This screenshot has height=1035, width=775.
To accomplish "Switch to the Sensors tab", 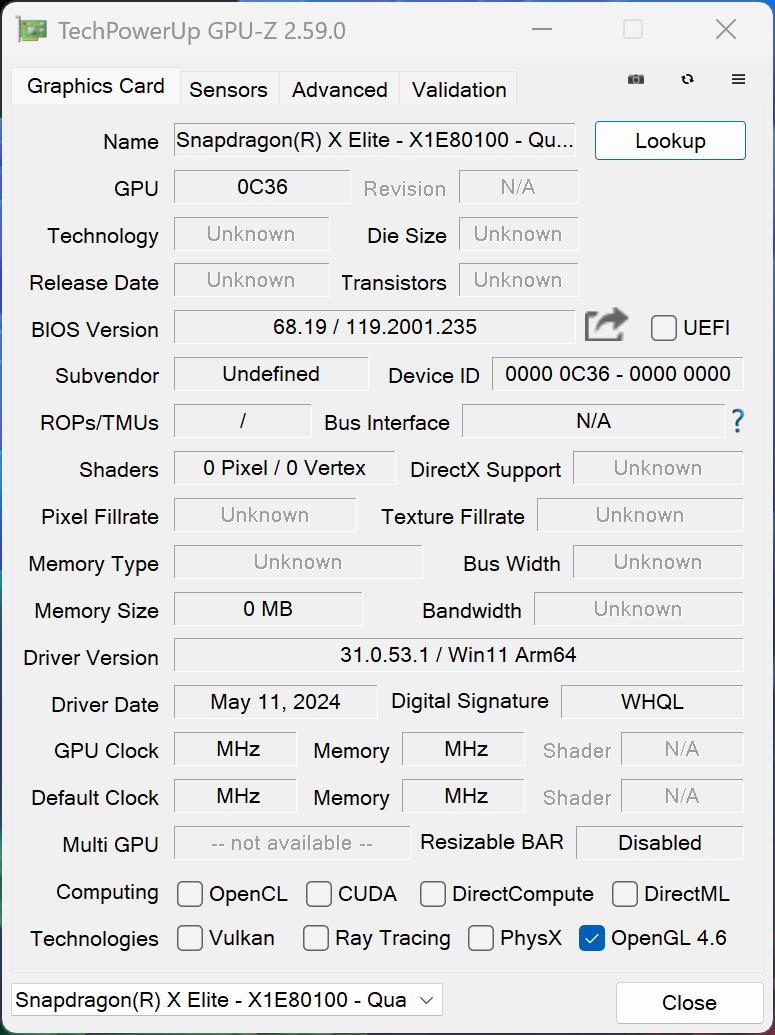I will pyautogui.click(x=228, y=90).
